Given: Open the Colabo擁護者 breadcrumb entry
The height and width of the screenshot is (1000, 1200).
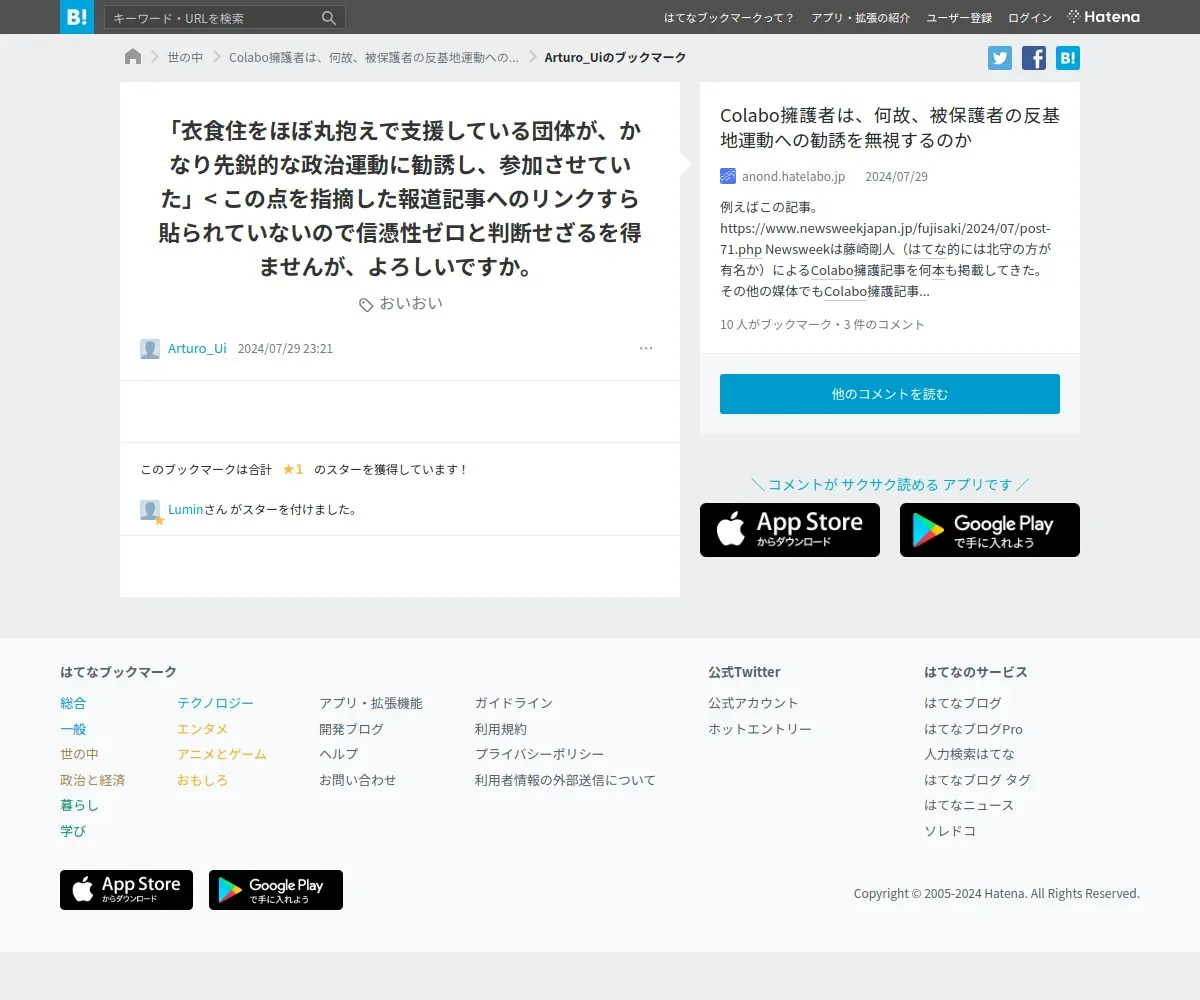Looking at the screenshot, I should tap(374, 58).
